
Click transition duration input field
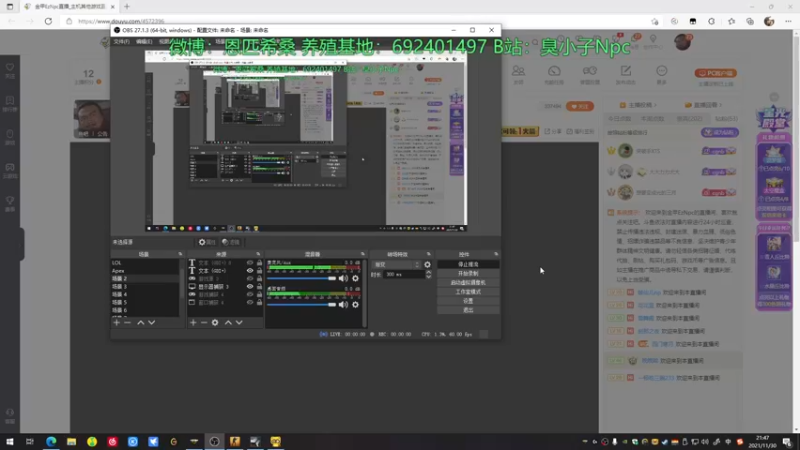pyautogui.click(x=404, y=274)
